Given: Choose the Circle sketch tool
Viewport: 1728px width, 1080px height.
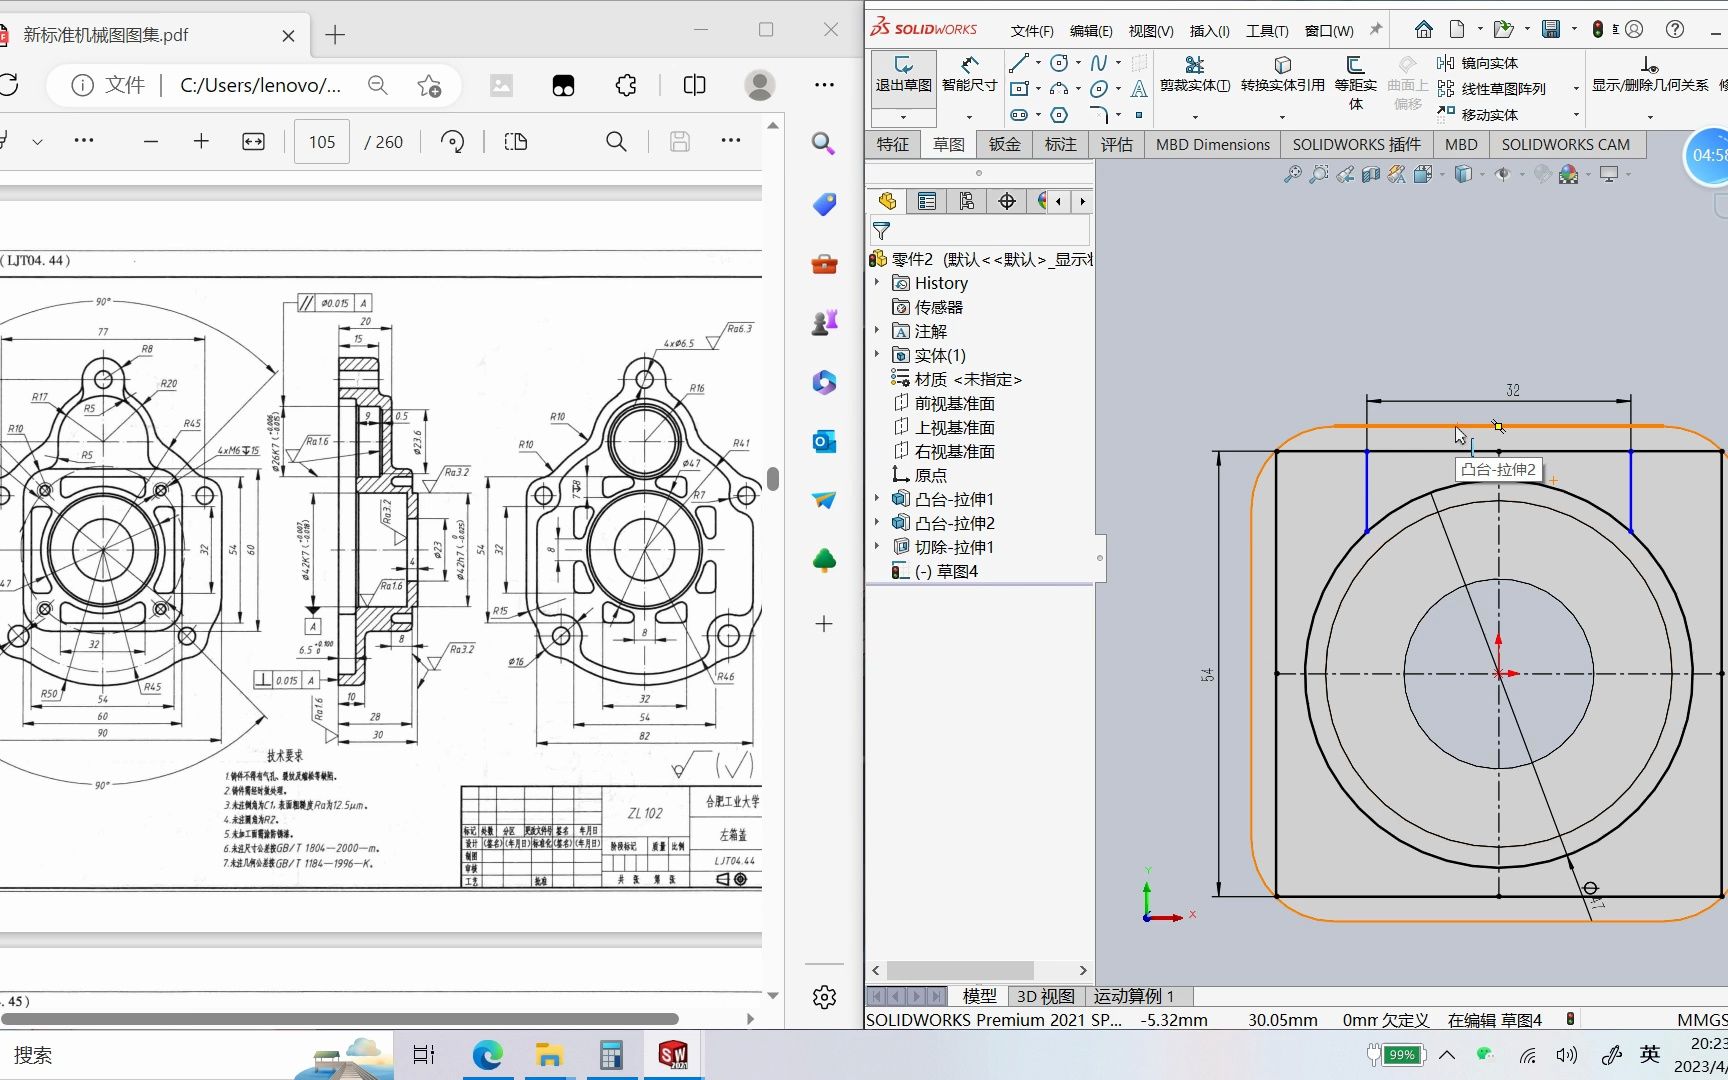Looking at the screenshot, I should point(1059,63).
